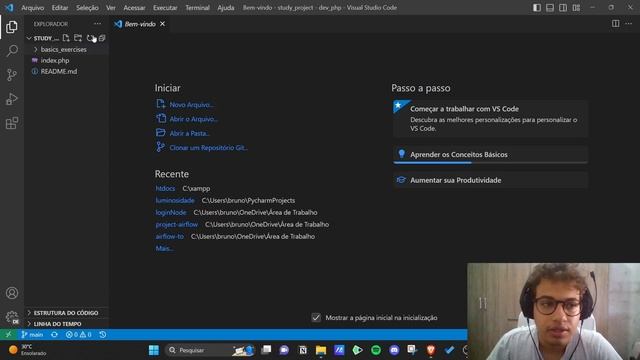Screen dimensions: 640x360
Task: Click Mais... recent items link
Action: [164, 248]
